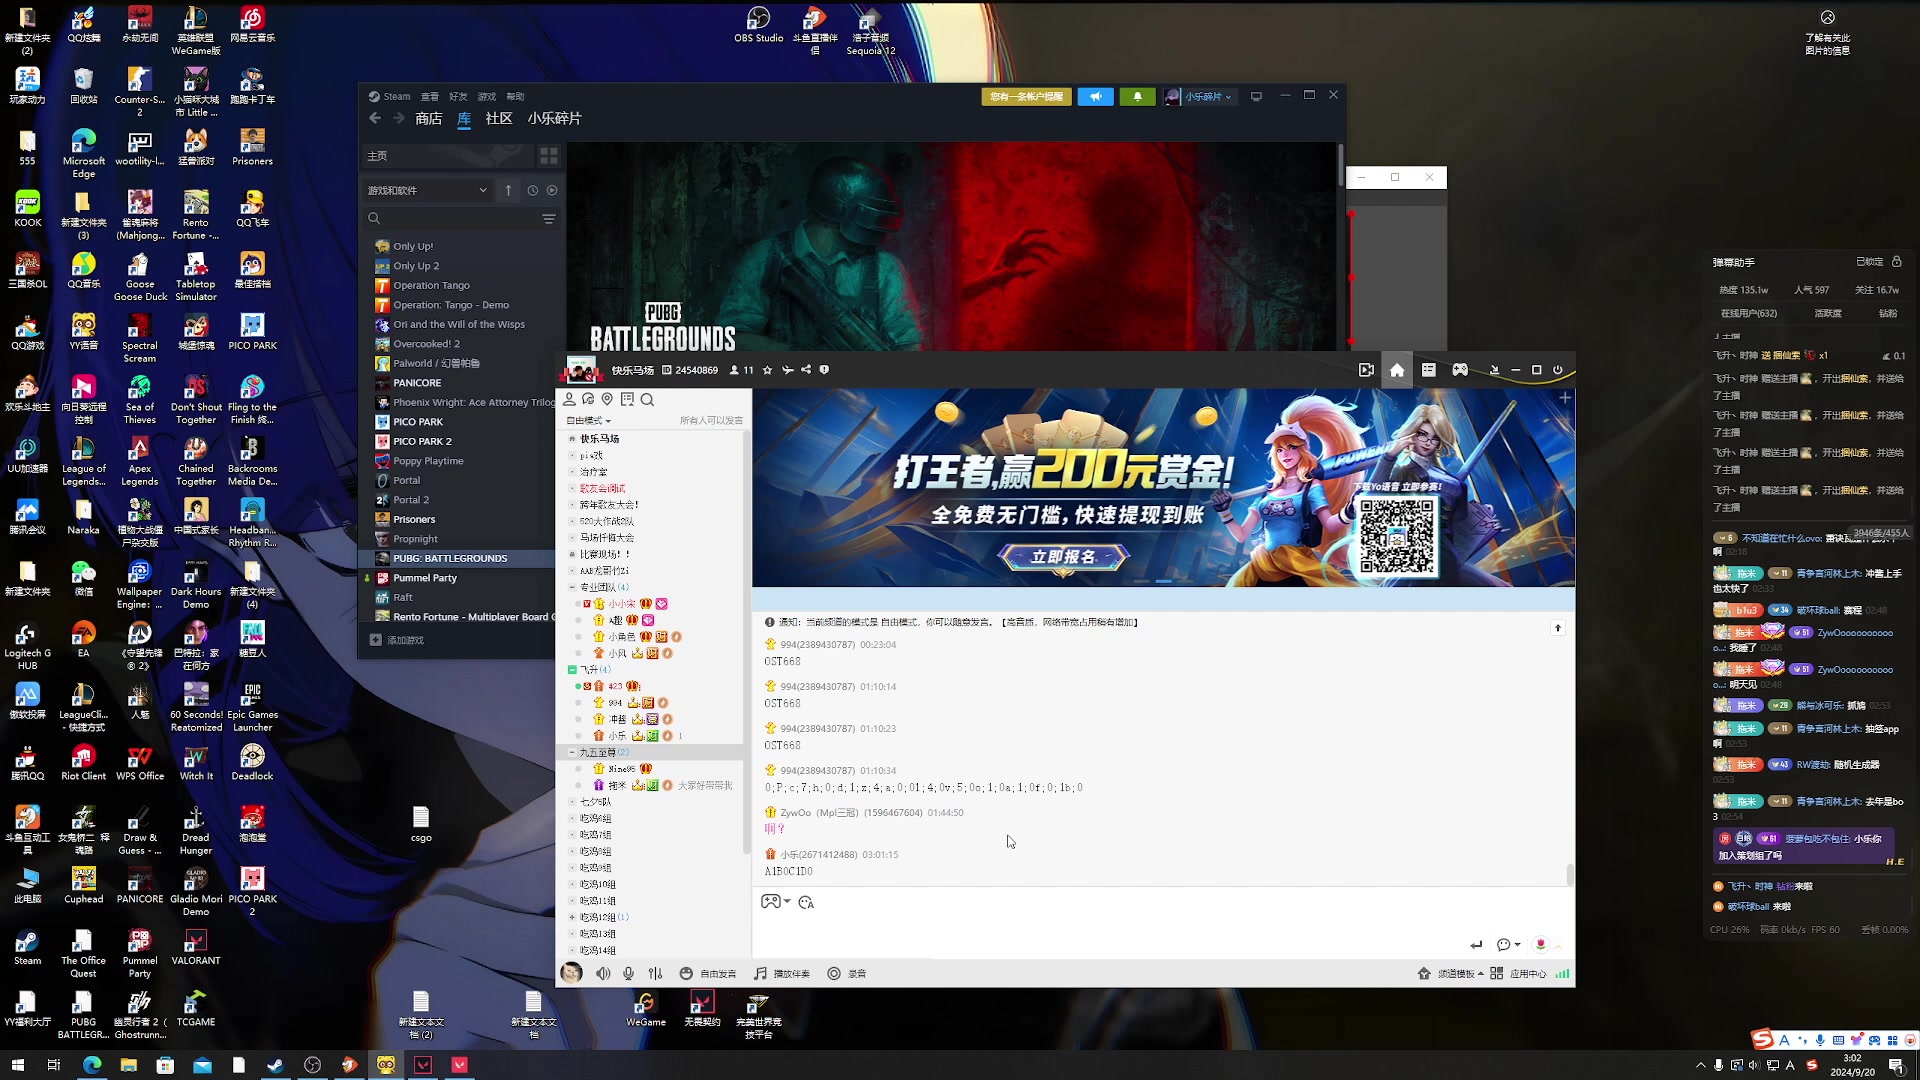Toggle the lock in the danmaku assistant panel
This screenshot has width=1920, height=1080.
click(1896, 261)
